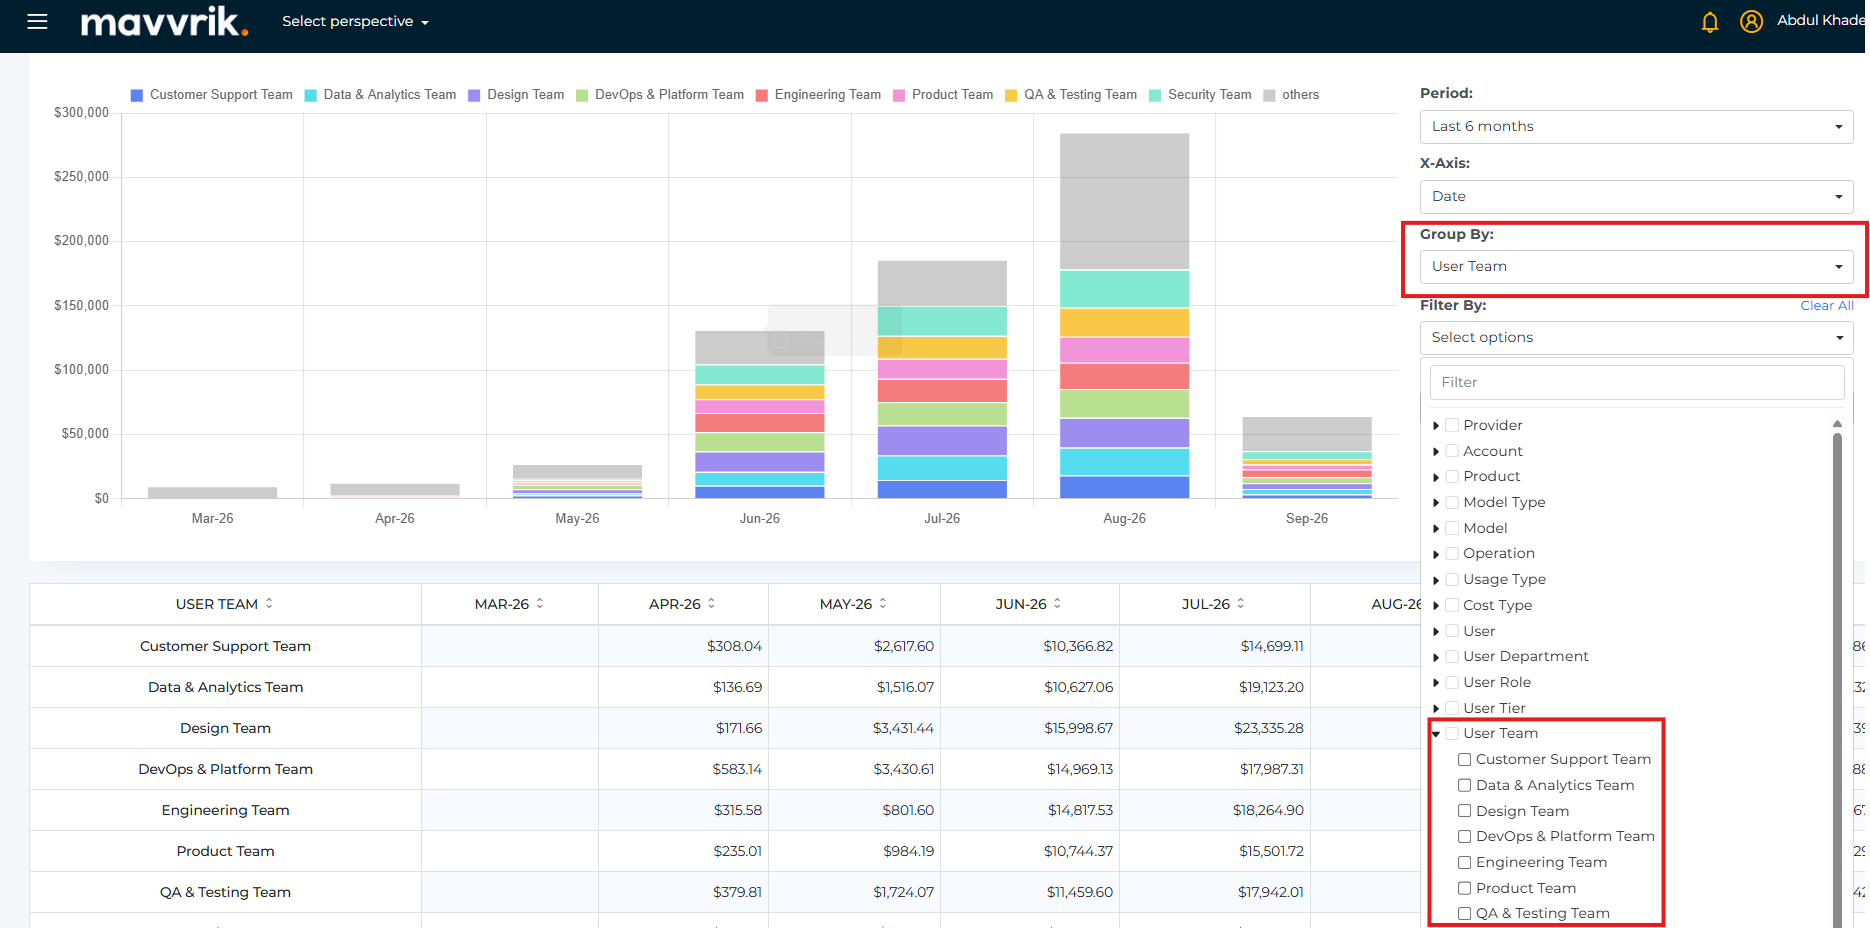Open the Period dropdown showing Last 6 months
1870x928 pixels.
(1636, 127)
